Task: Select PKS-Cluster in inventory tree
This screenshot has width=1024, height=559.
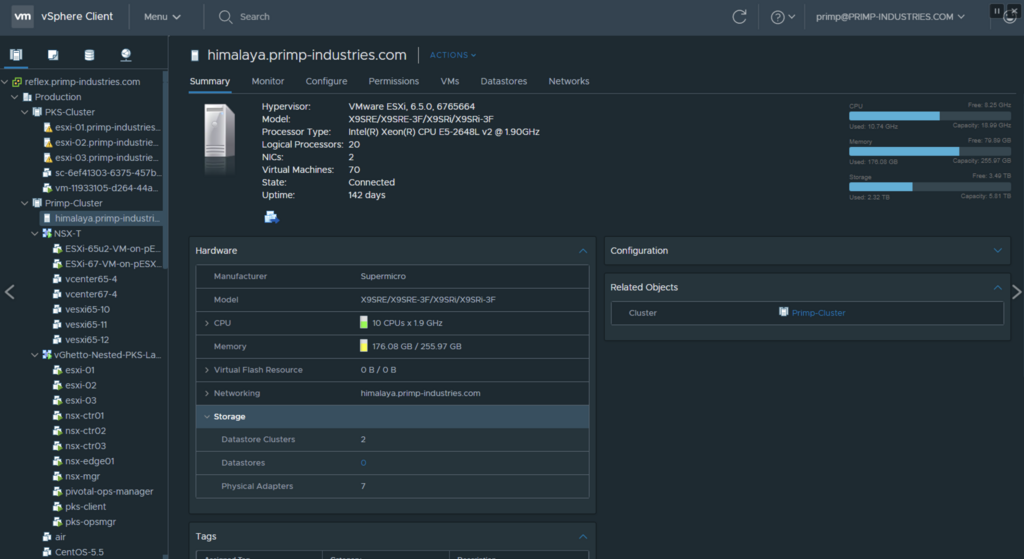Action: coord(70,112)
